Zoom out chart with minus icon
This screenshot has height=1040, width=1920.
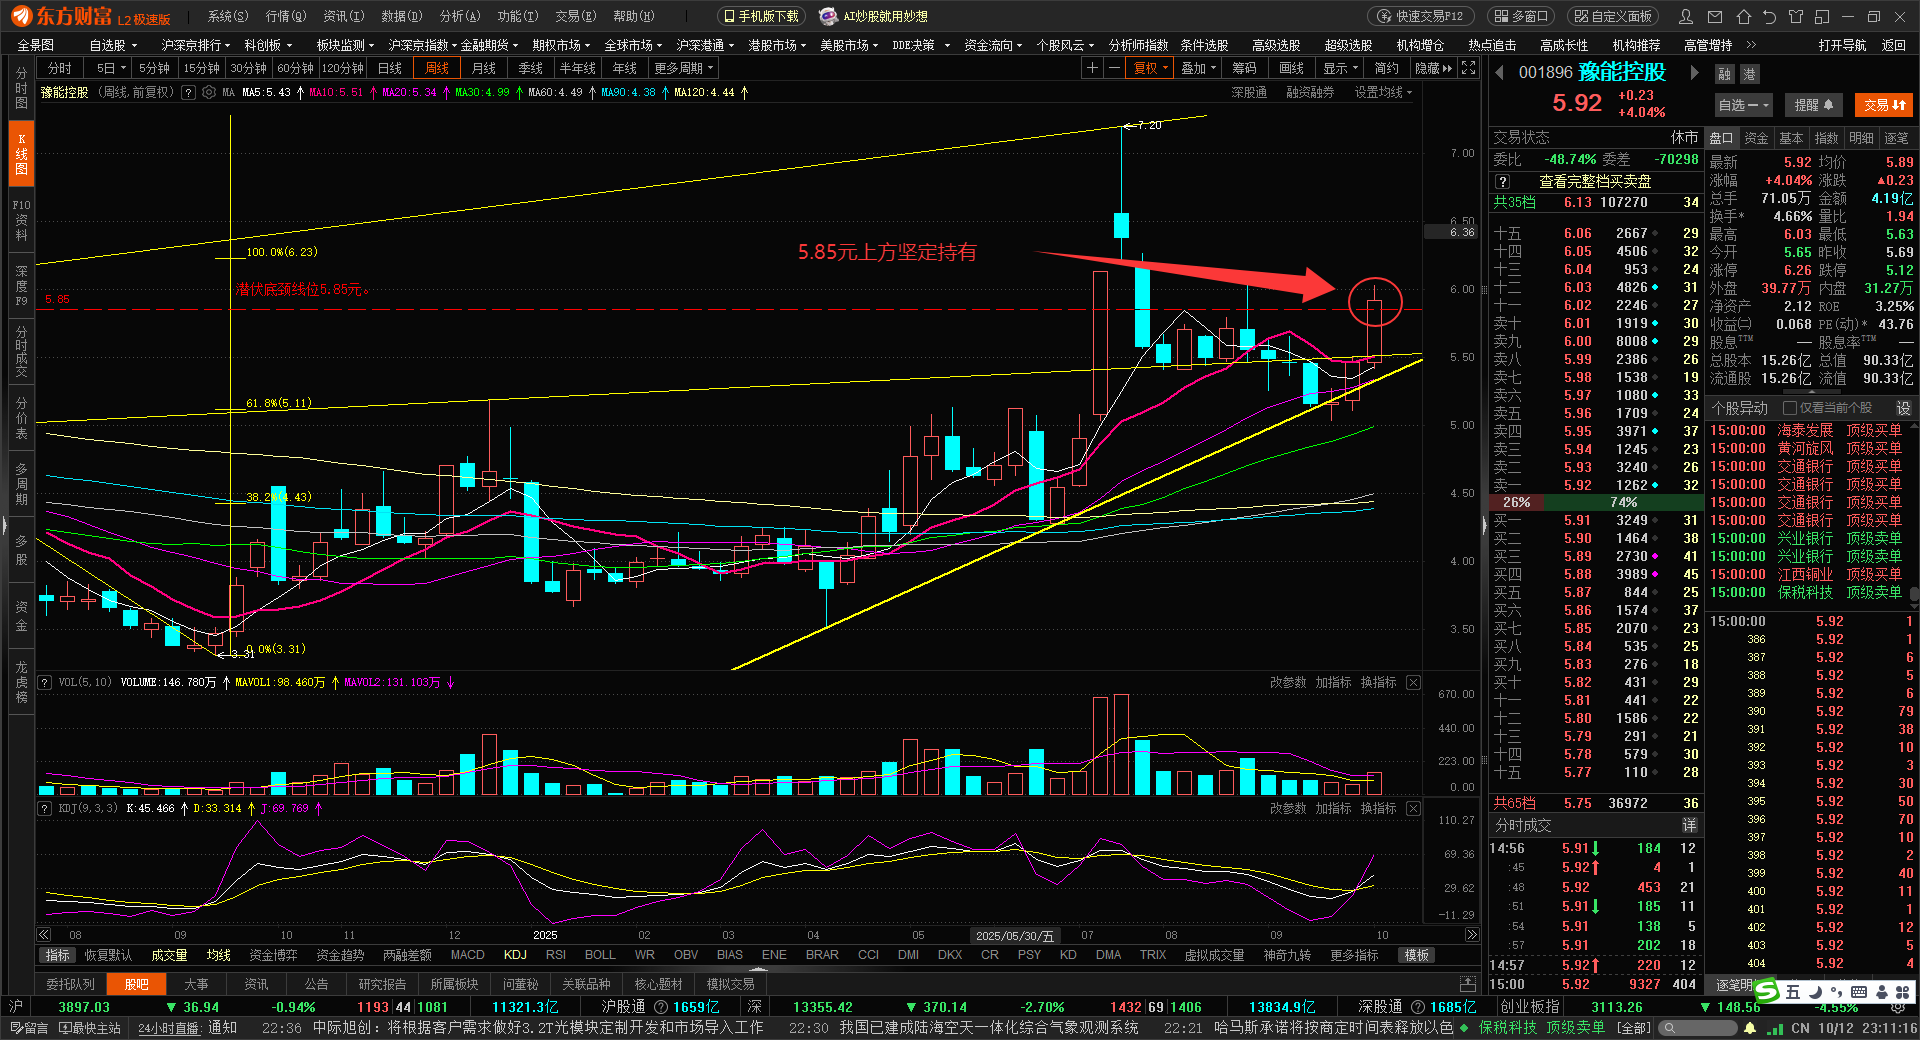pyautogui.click(x=1113, y=68)
